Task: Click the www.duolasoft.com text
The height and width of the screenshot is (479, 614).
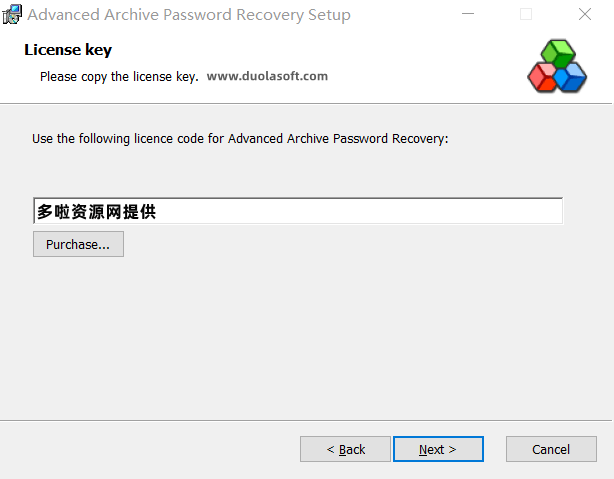Action: [267, 76]
